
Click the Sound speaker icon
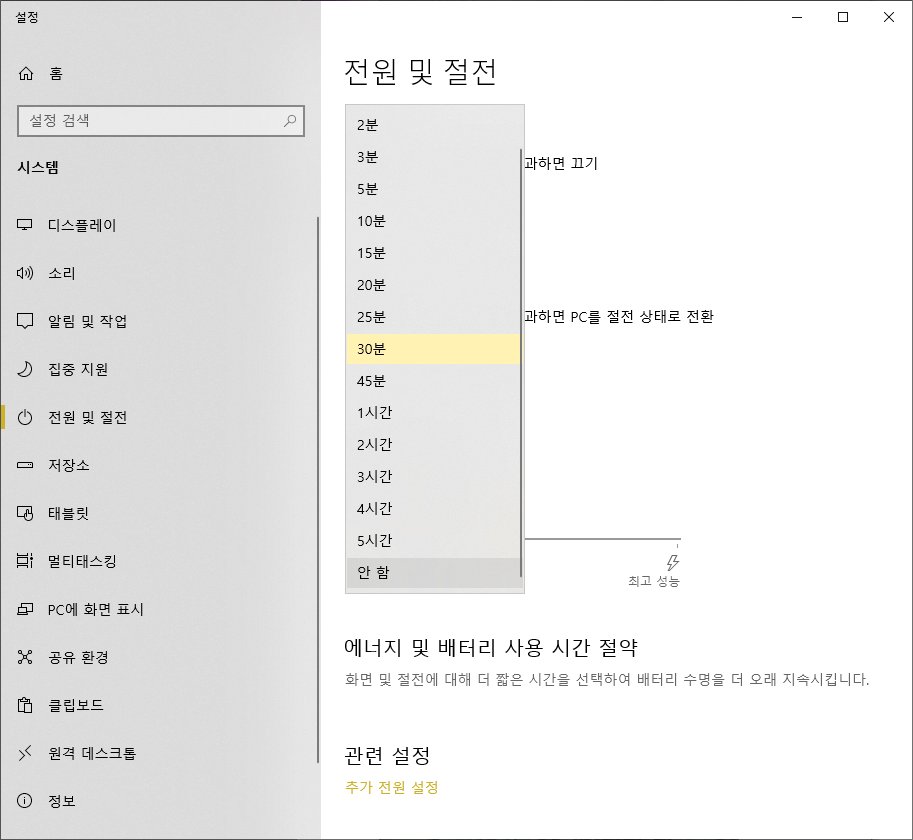24,273
